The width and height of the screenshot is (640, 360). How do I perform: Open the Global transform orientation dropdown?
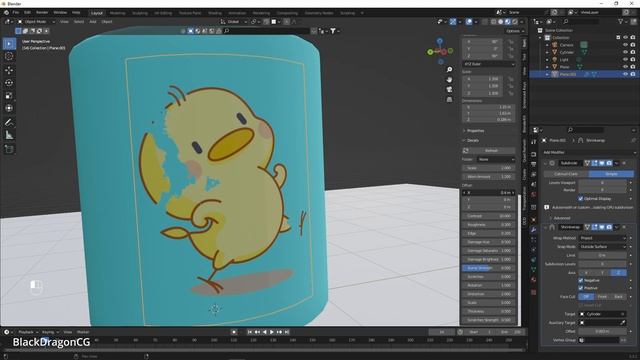tap(234, 22)
